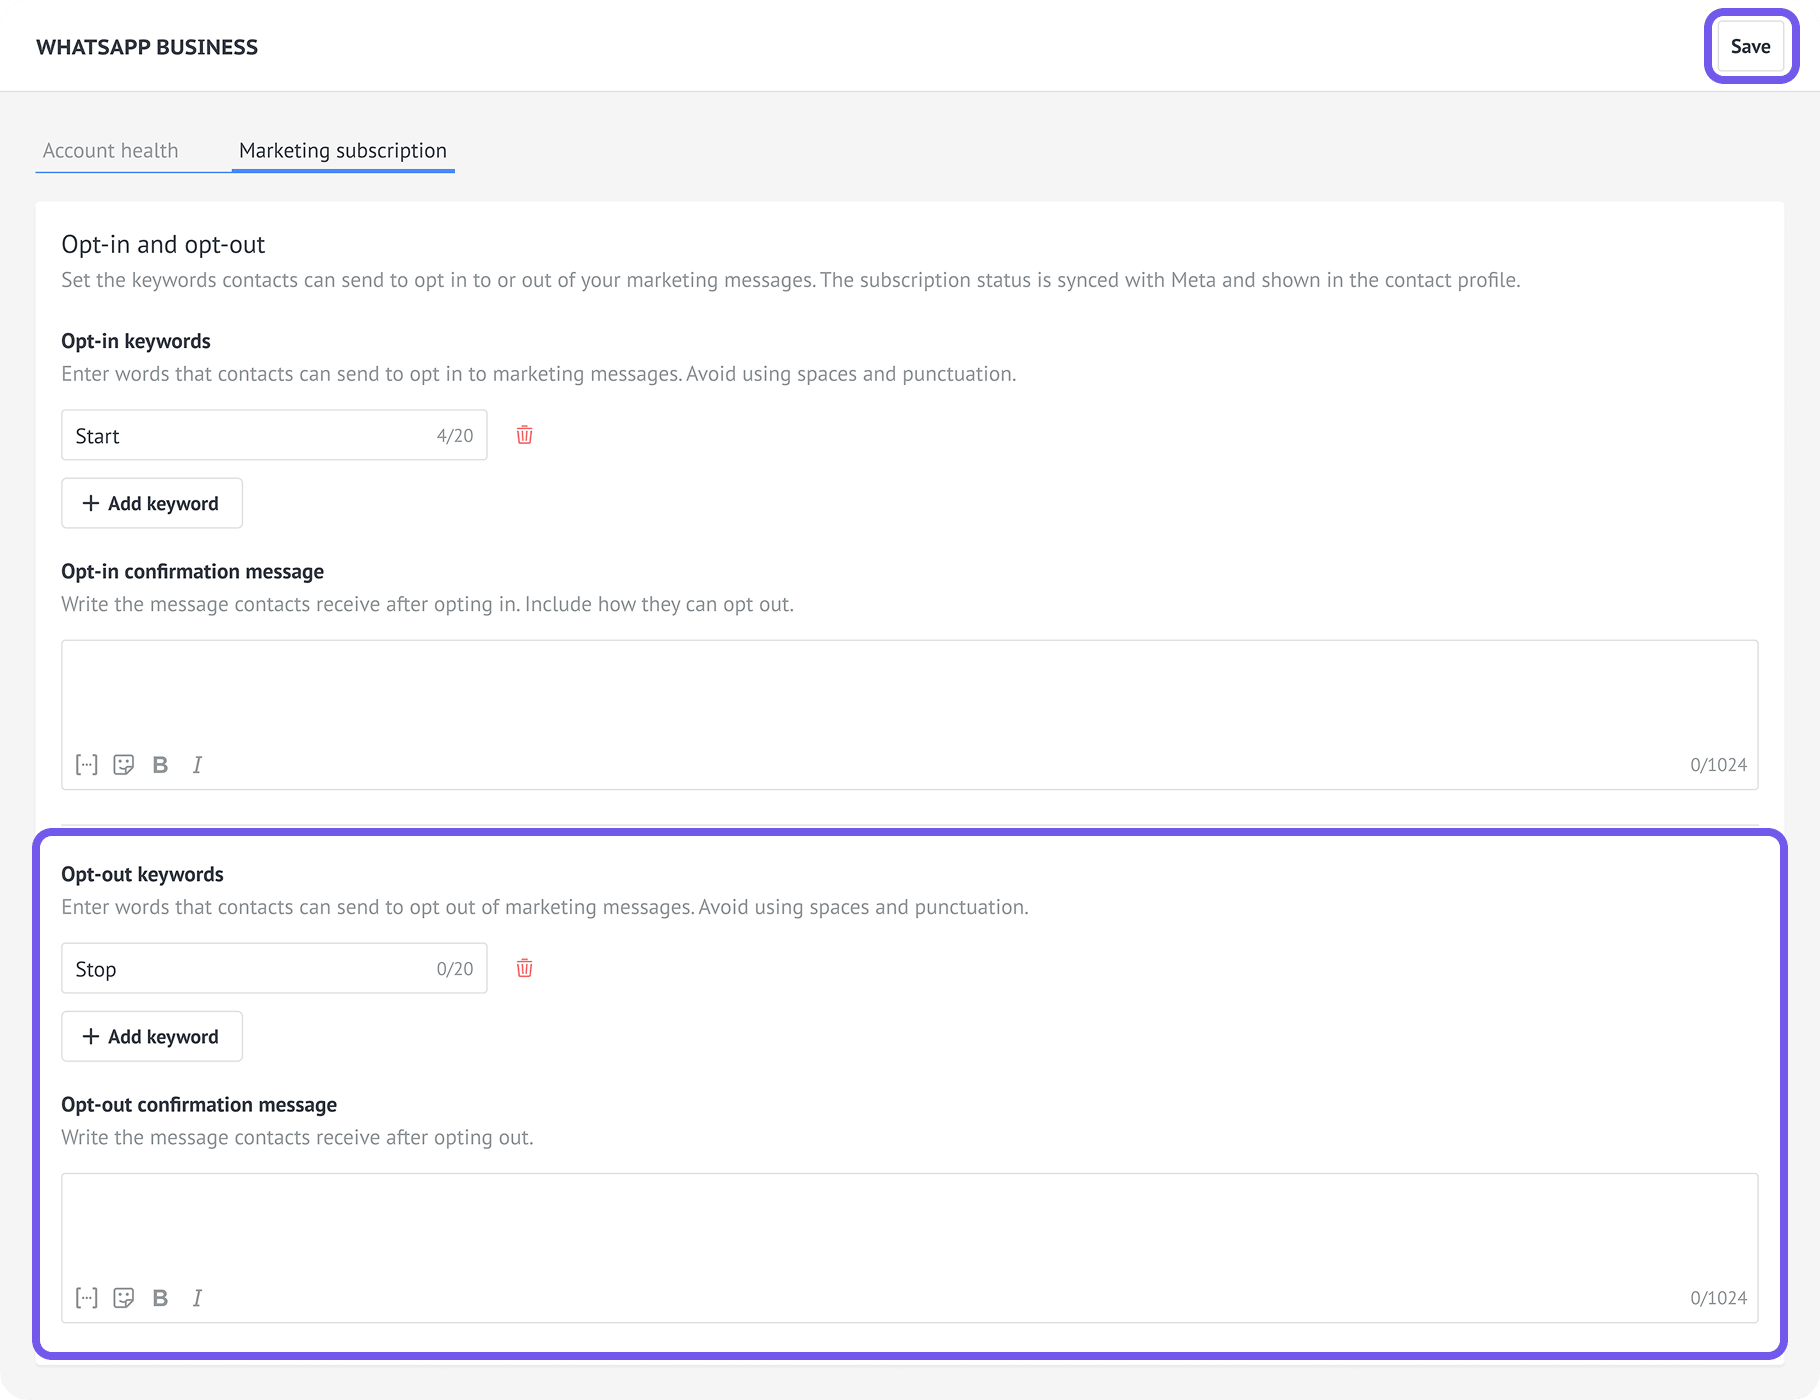Delete the Stop opt-out keyword
The width and height of the screenshot is (1820, 1400).
tap(524, 968)
